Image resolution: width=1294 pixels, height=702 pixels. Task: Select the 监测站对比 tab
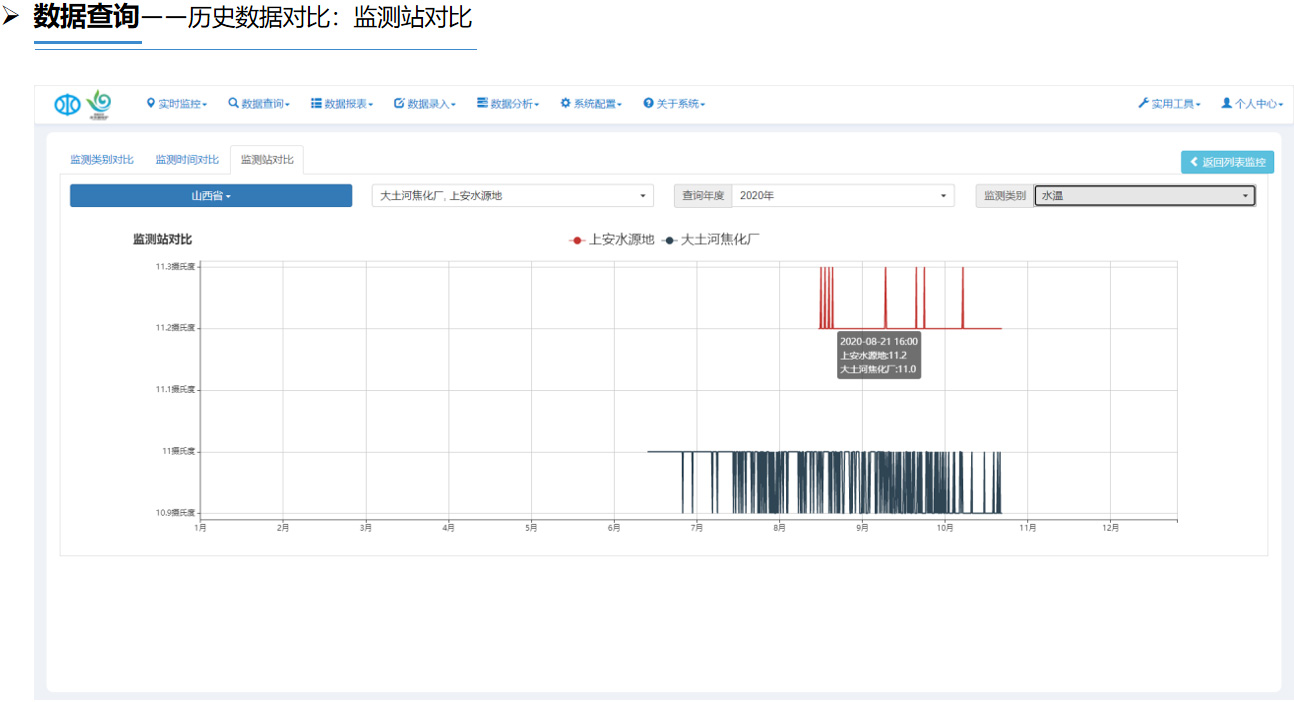point(267,160)
